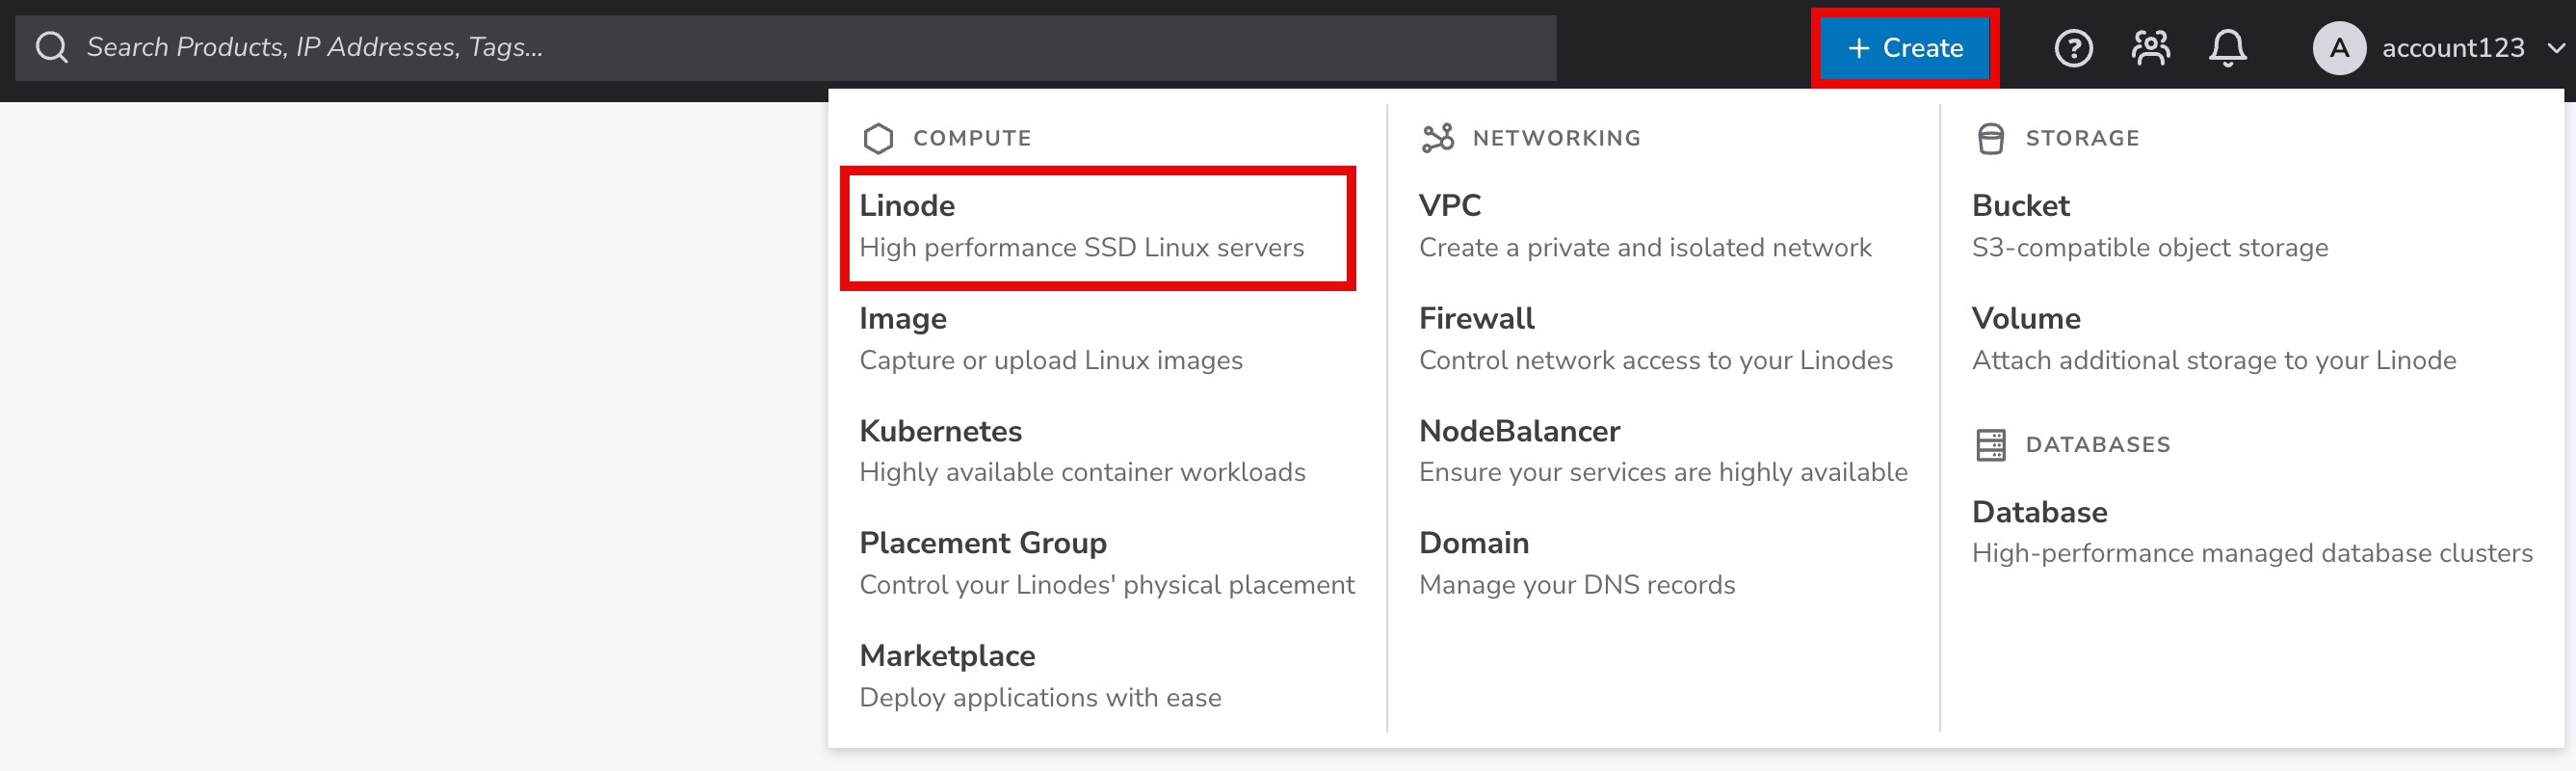The height and width of the screenshot is (771, 2576).
Task: Focus the Search Products input field
Action: (800, 47)
